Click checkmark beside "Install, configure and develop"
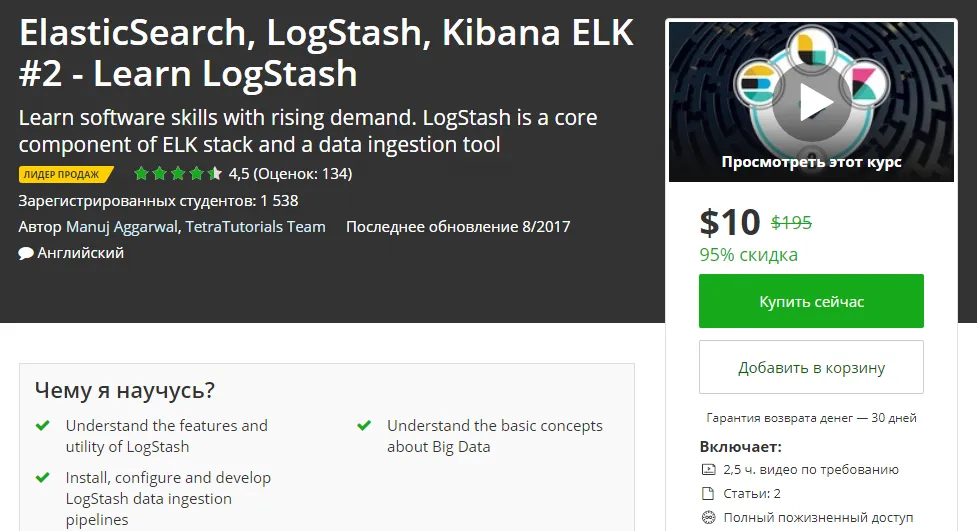This screenshot has height=531, width=977. point(43,478)
